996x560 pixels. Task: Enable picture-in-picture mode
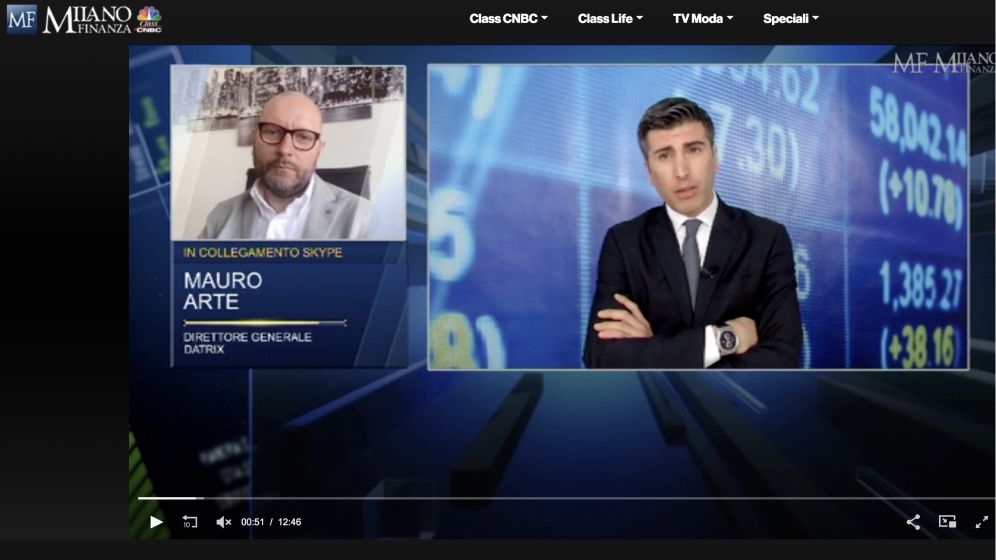947,521
